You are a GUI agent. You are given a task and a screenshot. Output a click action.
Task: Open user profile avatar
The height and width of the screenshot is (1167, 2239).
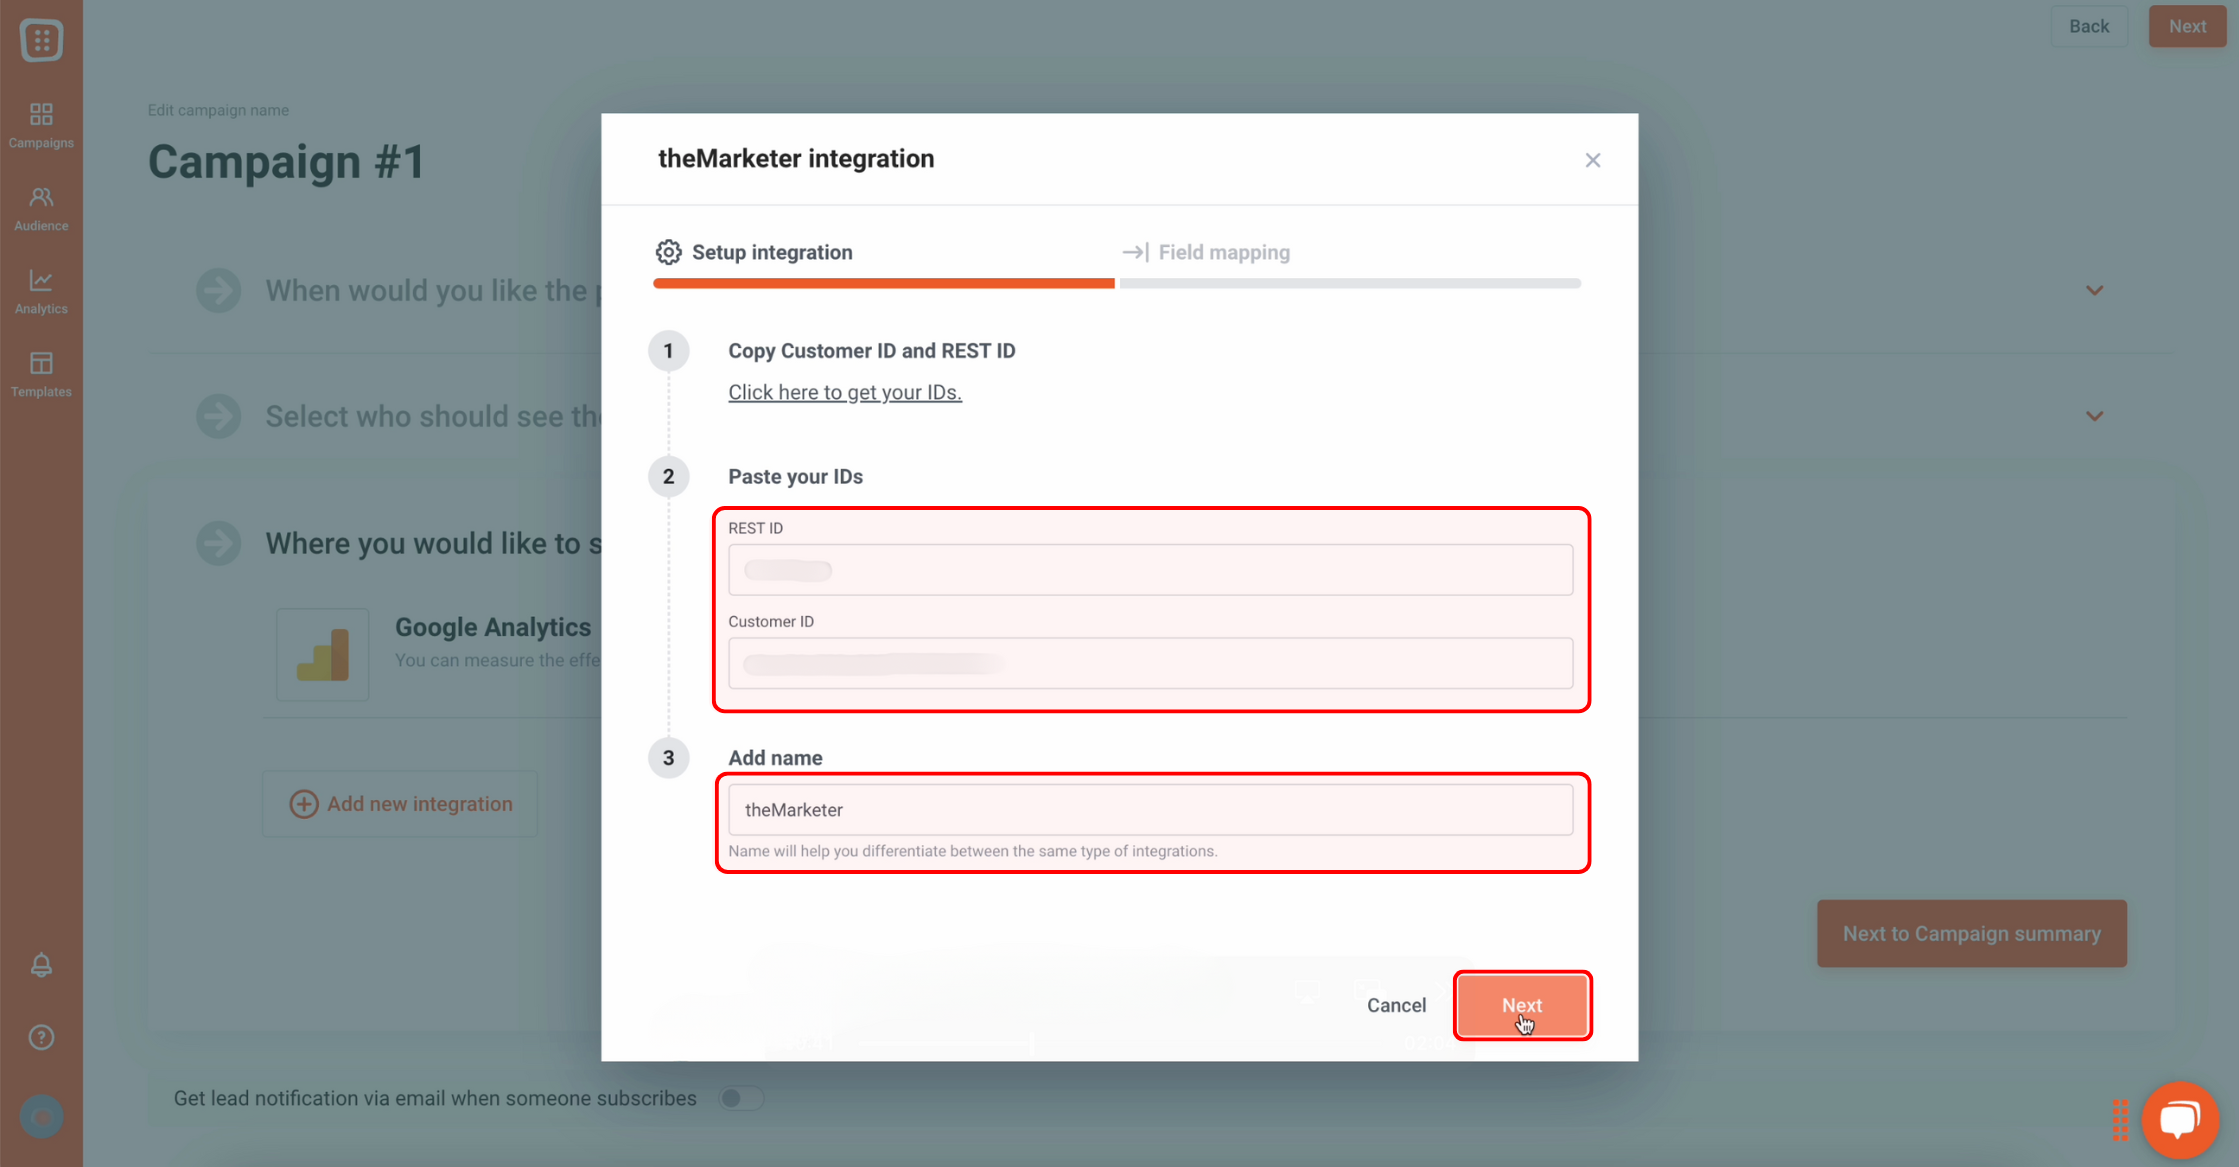point(41,1116)
